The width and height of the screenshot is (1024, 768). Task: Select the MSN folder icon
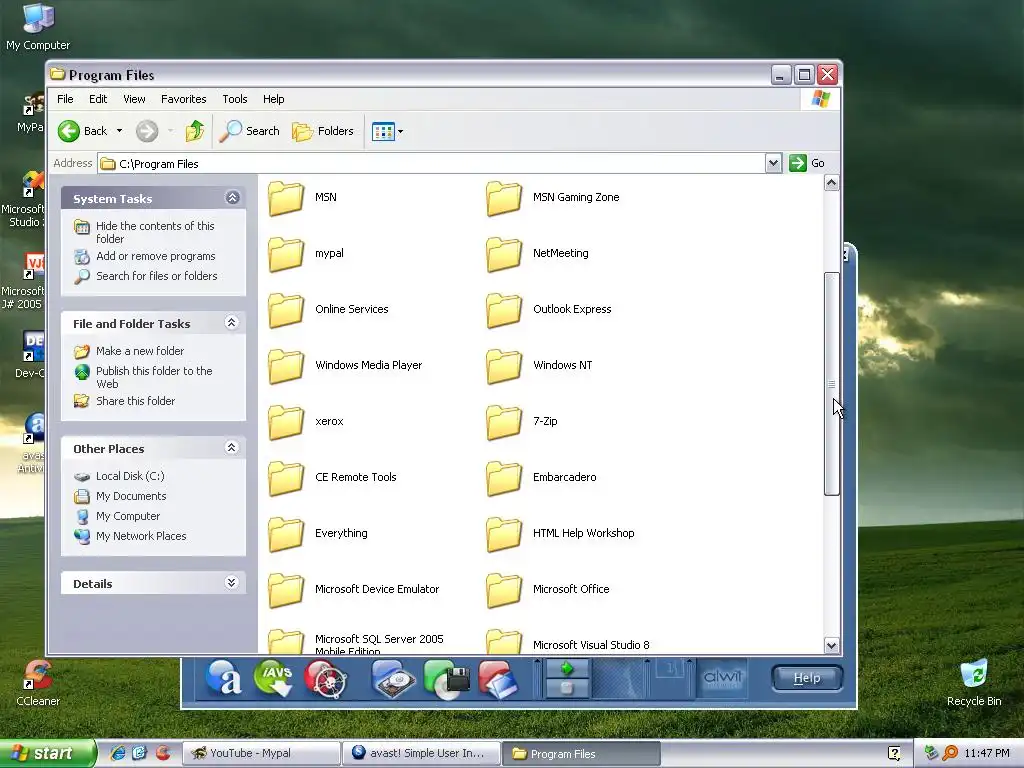(286, 198)
